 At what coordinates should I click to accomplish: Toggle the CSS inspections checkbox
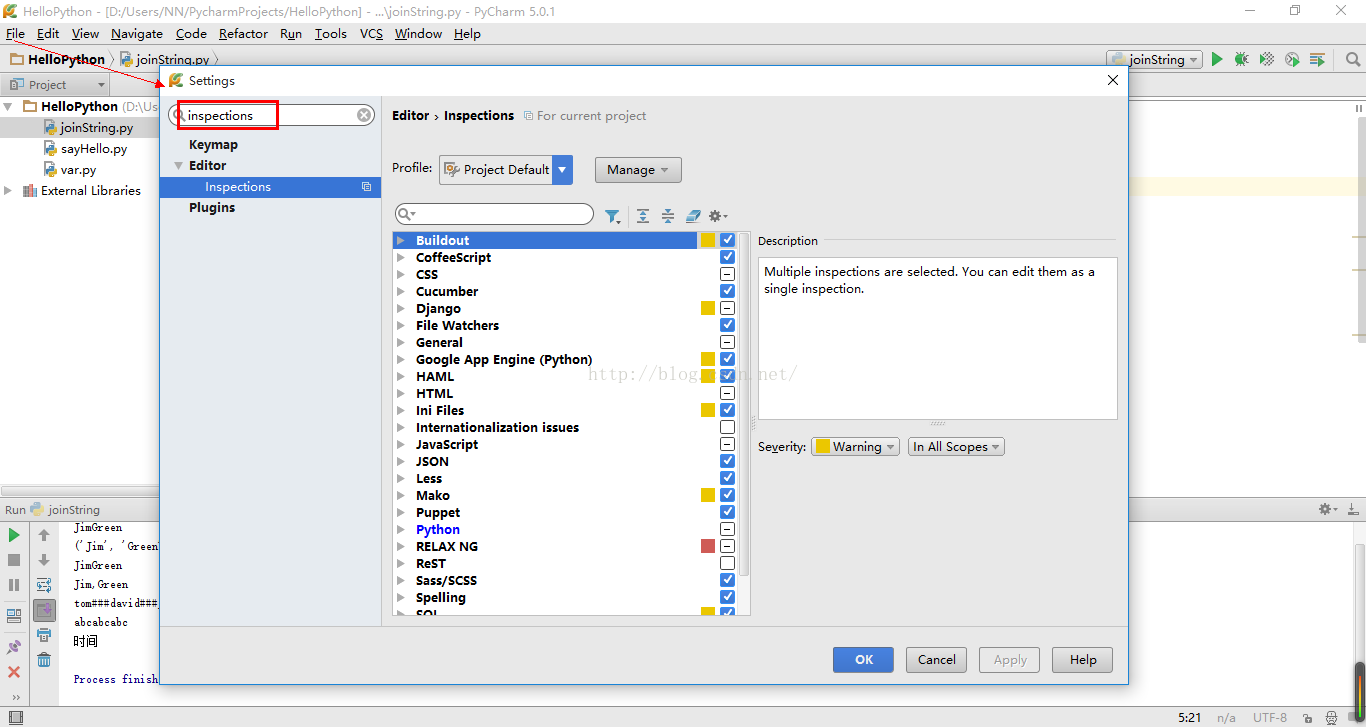[x=727, y=274]
